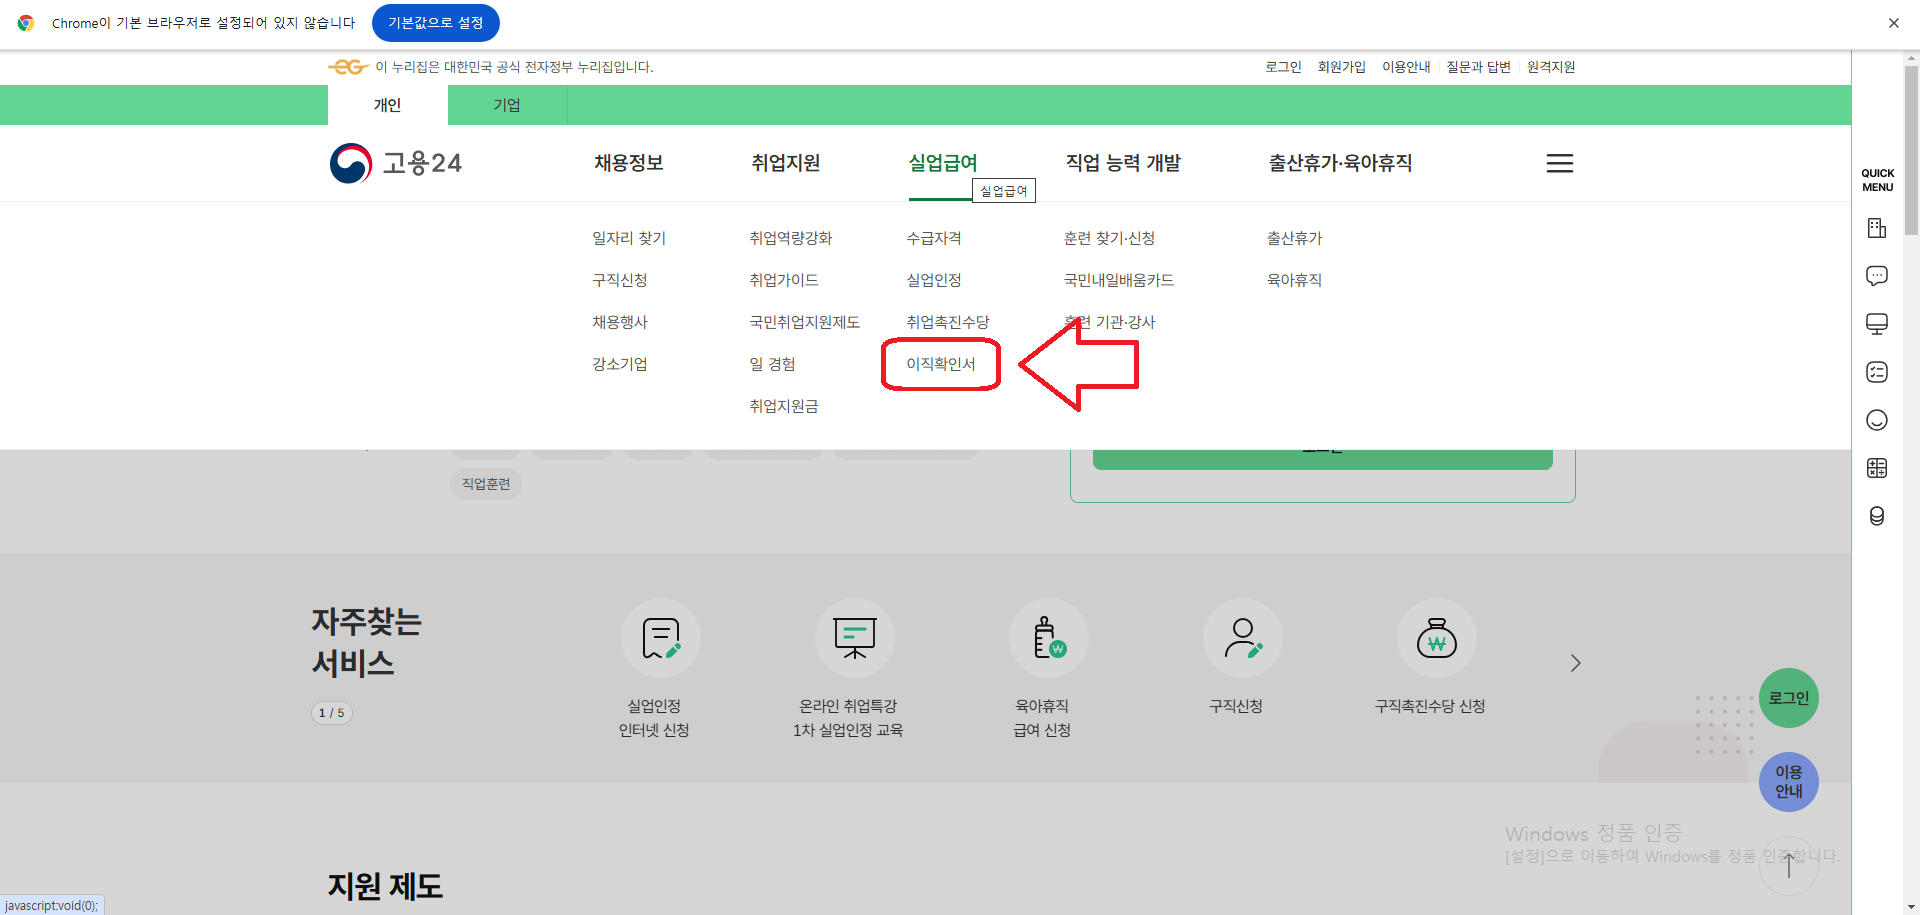Click the 육아휴직 급여 신청 service icon
The image size is (1920, 915).
click(x=1048, y=638)
